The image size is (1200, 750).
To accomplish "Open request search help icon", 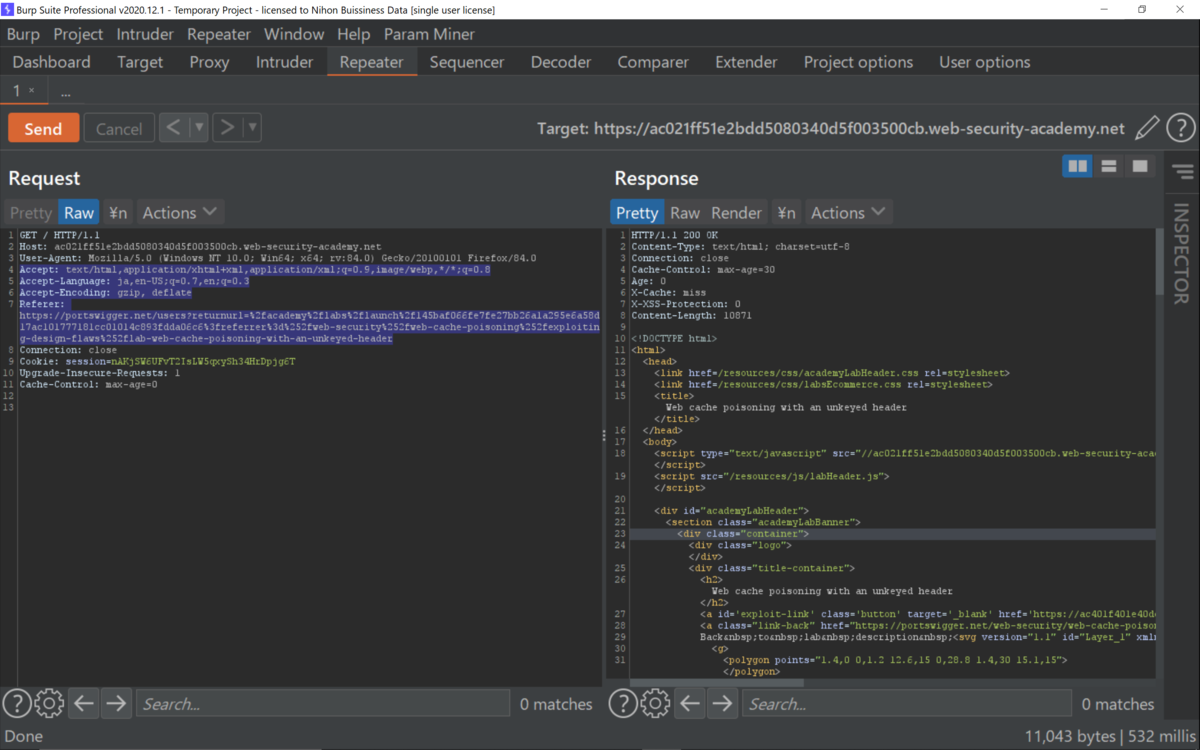I will coord(16,704).
